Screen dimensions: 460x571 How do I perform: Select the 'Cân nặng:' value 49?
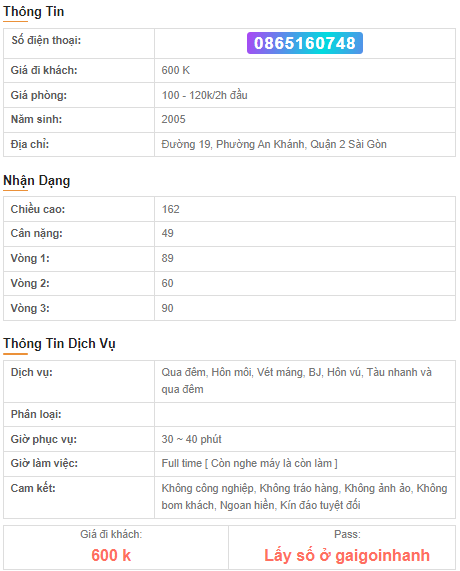(x=168, y=233)
